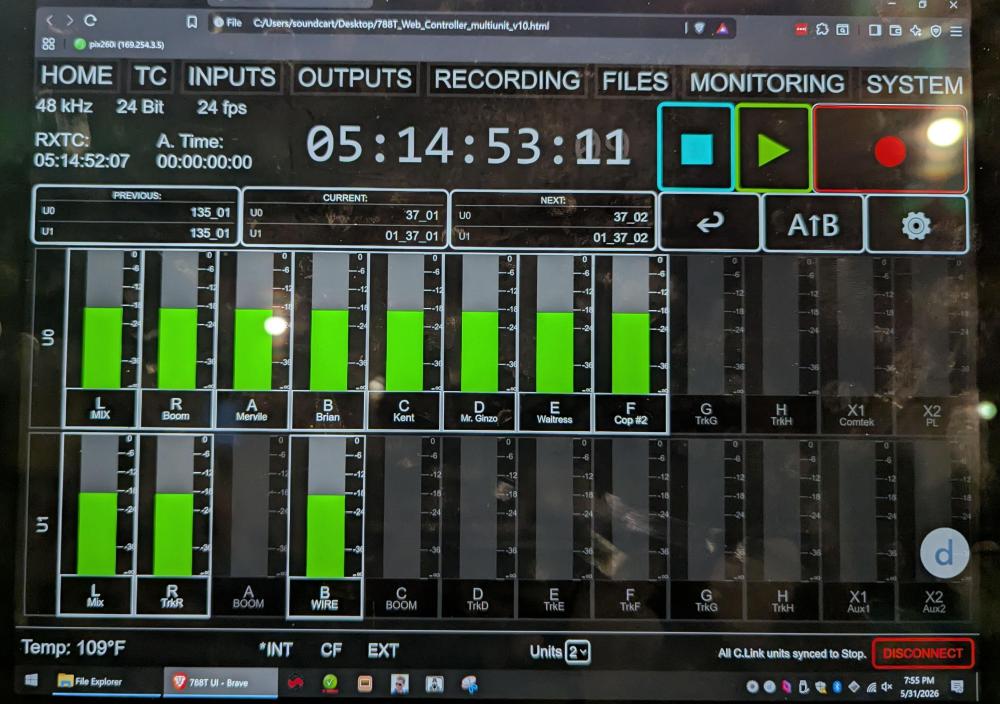The width and height of the screenshot is (1000, 704).
Task: Go to the RECORDING tab
Action: click(x=508, y=80)
